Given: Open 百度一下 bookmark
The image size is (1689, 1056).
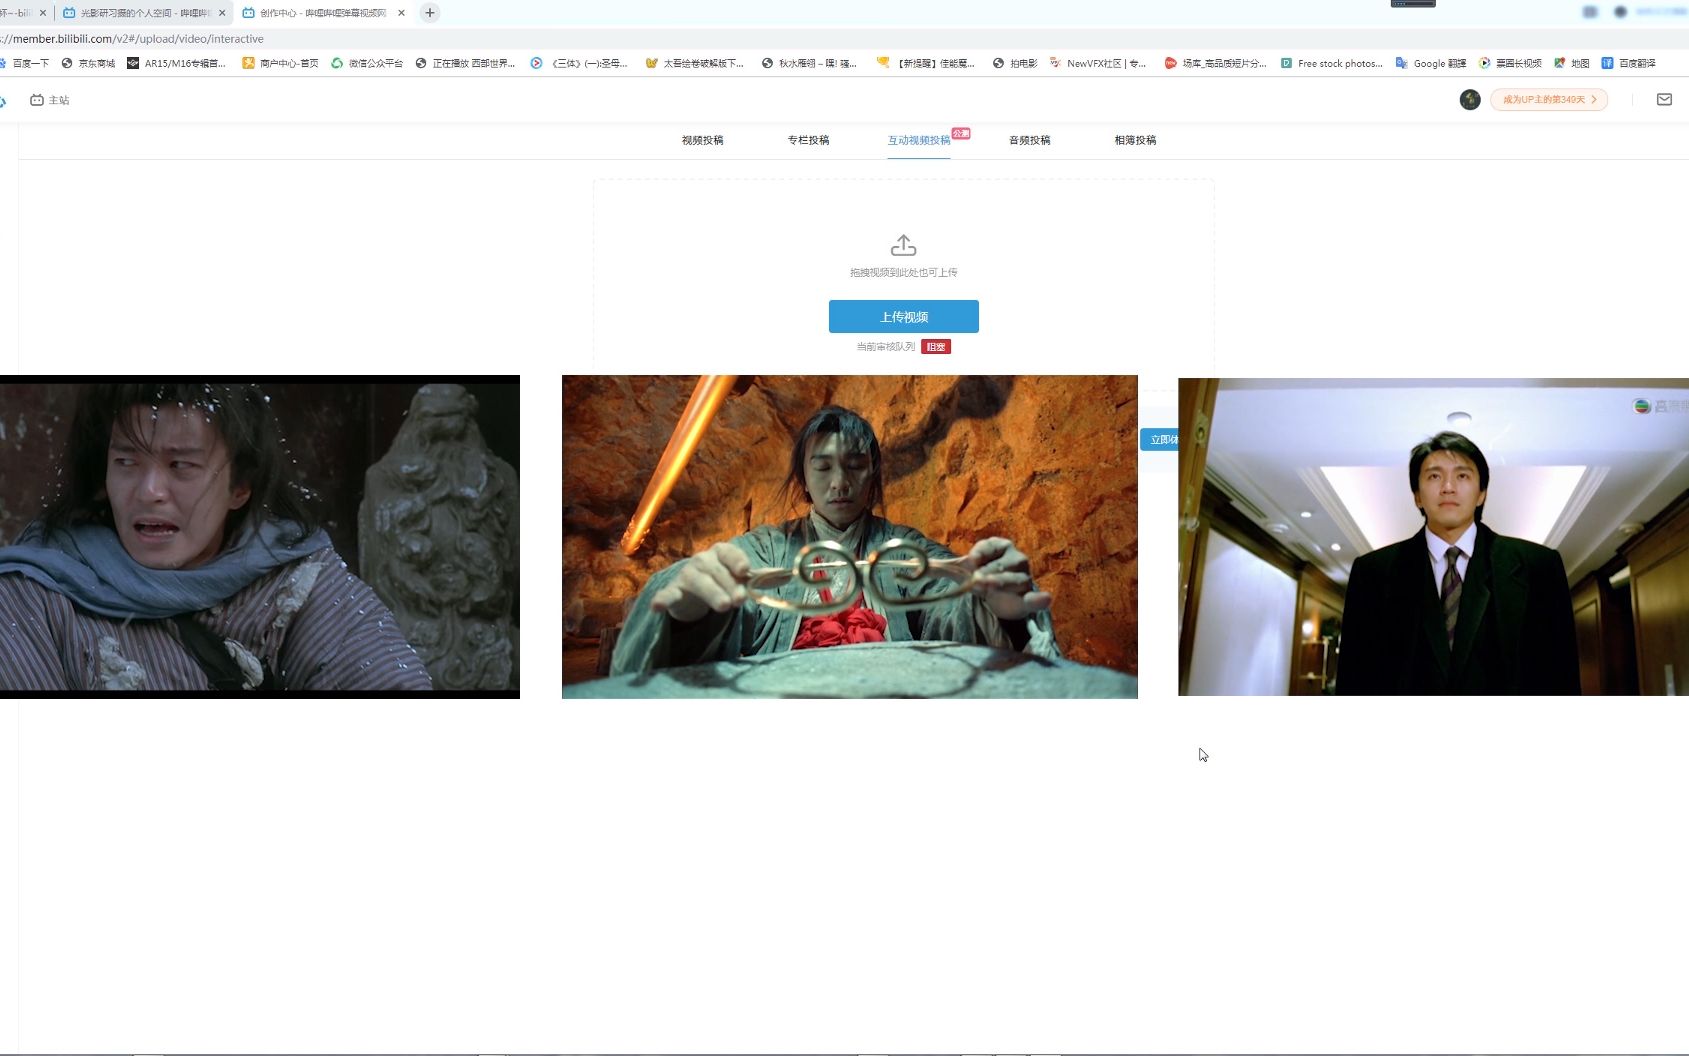Looking at the screenshot, I should point(26,63).
